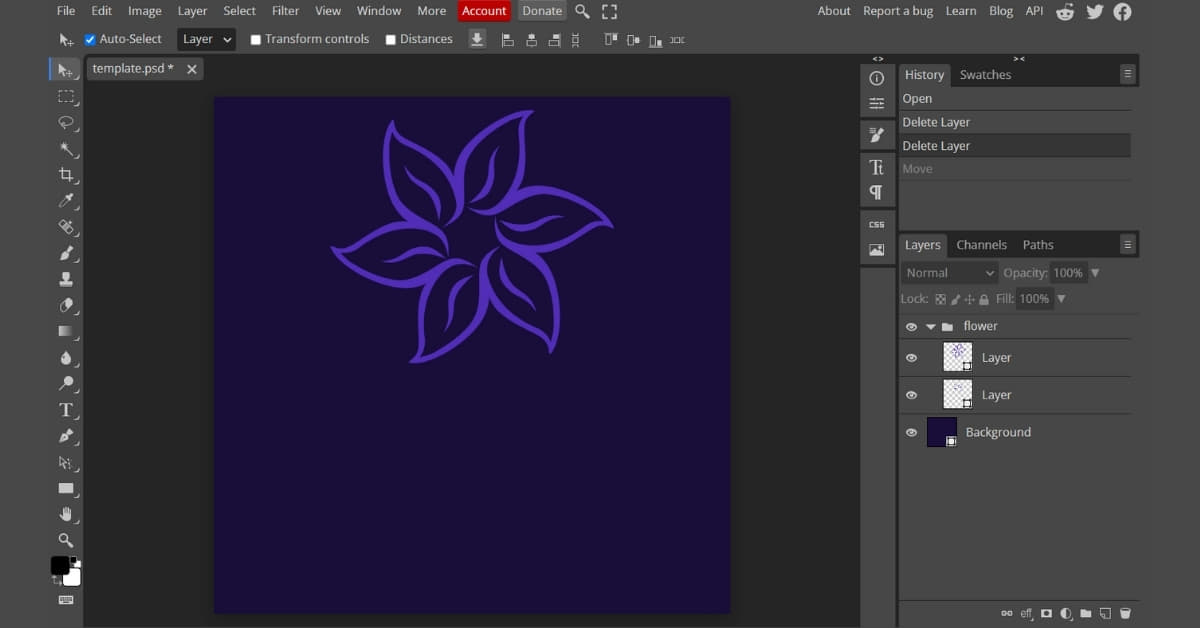Pick the Rectangle shape tool
The height and width of the screenshot is (628, 1200).
65,488
